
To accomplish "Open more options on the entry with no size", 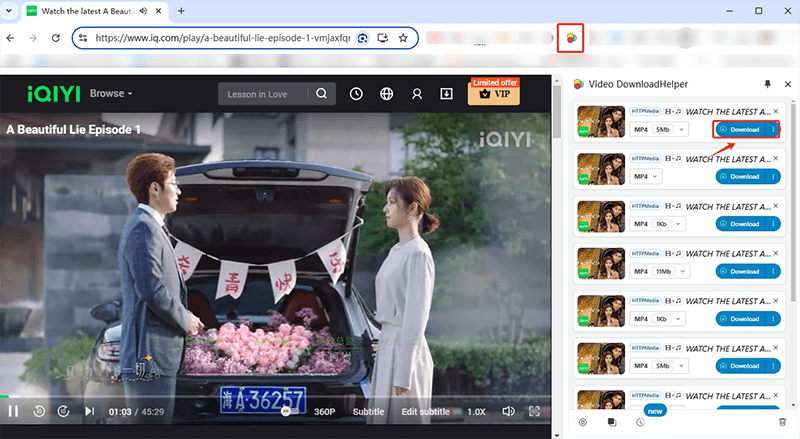I will coord(773,177).
